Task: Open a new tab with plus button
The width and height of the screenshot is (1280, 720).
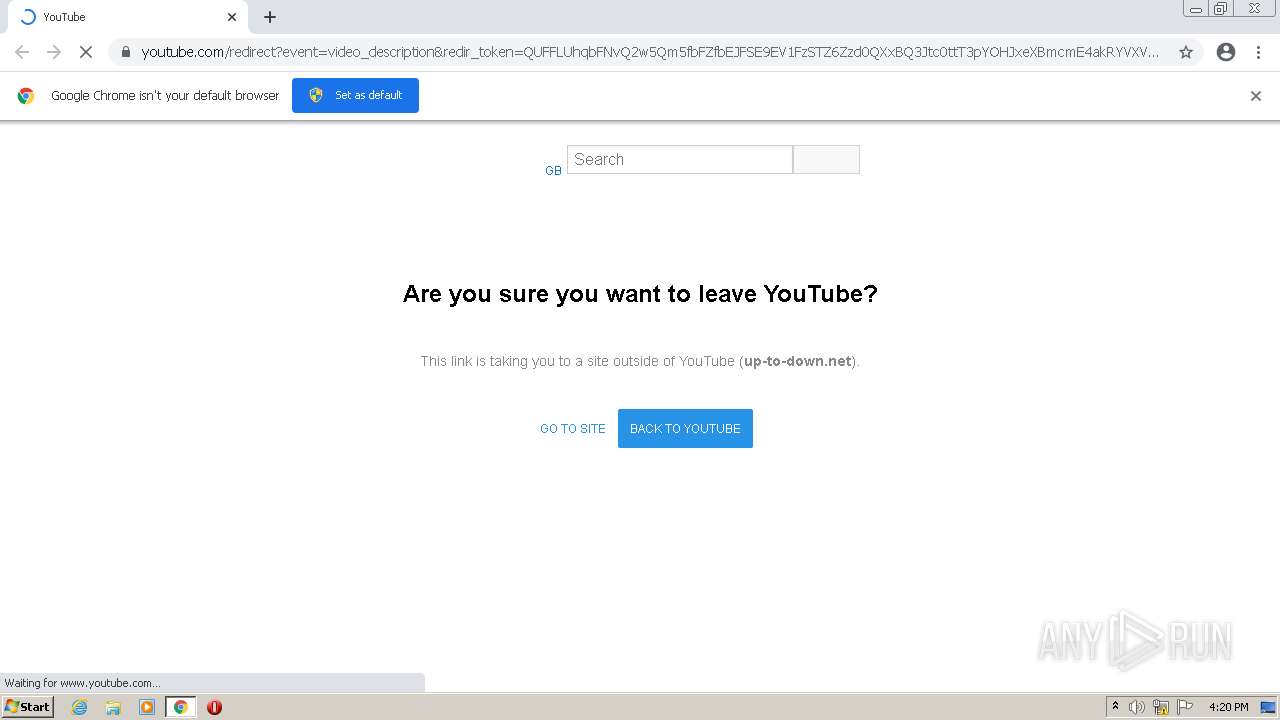Action: [x=270, y=17]
